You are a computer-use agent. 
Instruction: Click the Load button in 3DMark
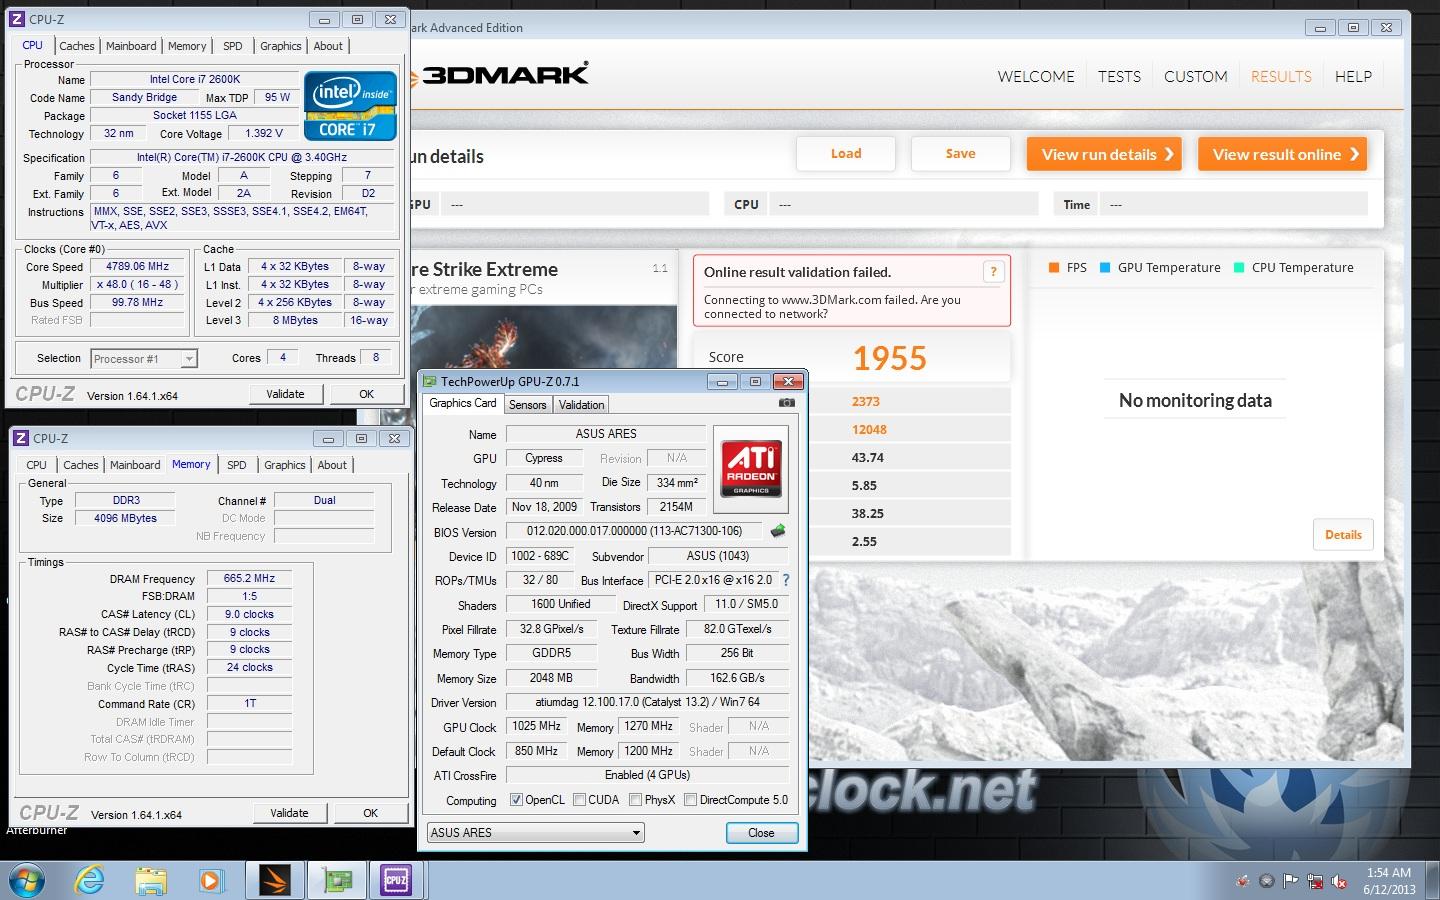click(846, 153)
